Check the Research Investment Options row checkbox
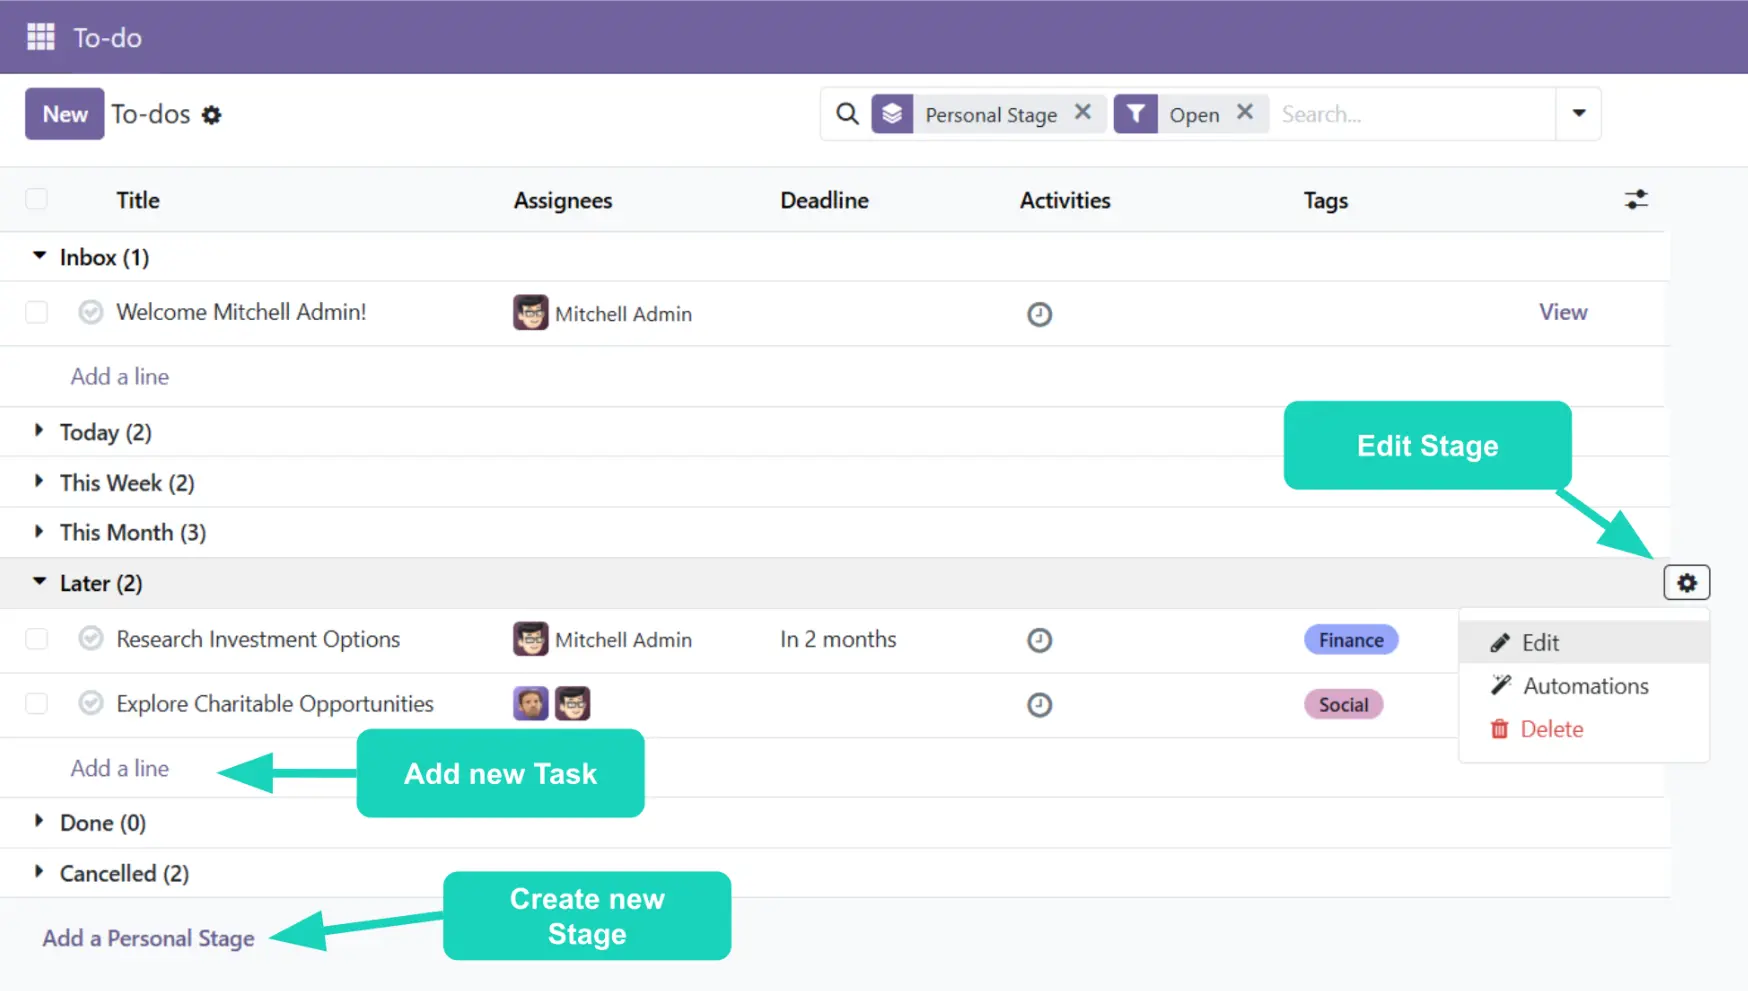This screenshot has height=991, width=1748. pyautogui.click(x=37, y=639)
